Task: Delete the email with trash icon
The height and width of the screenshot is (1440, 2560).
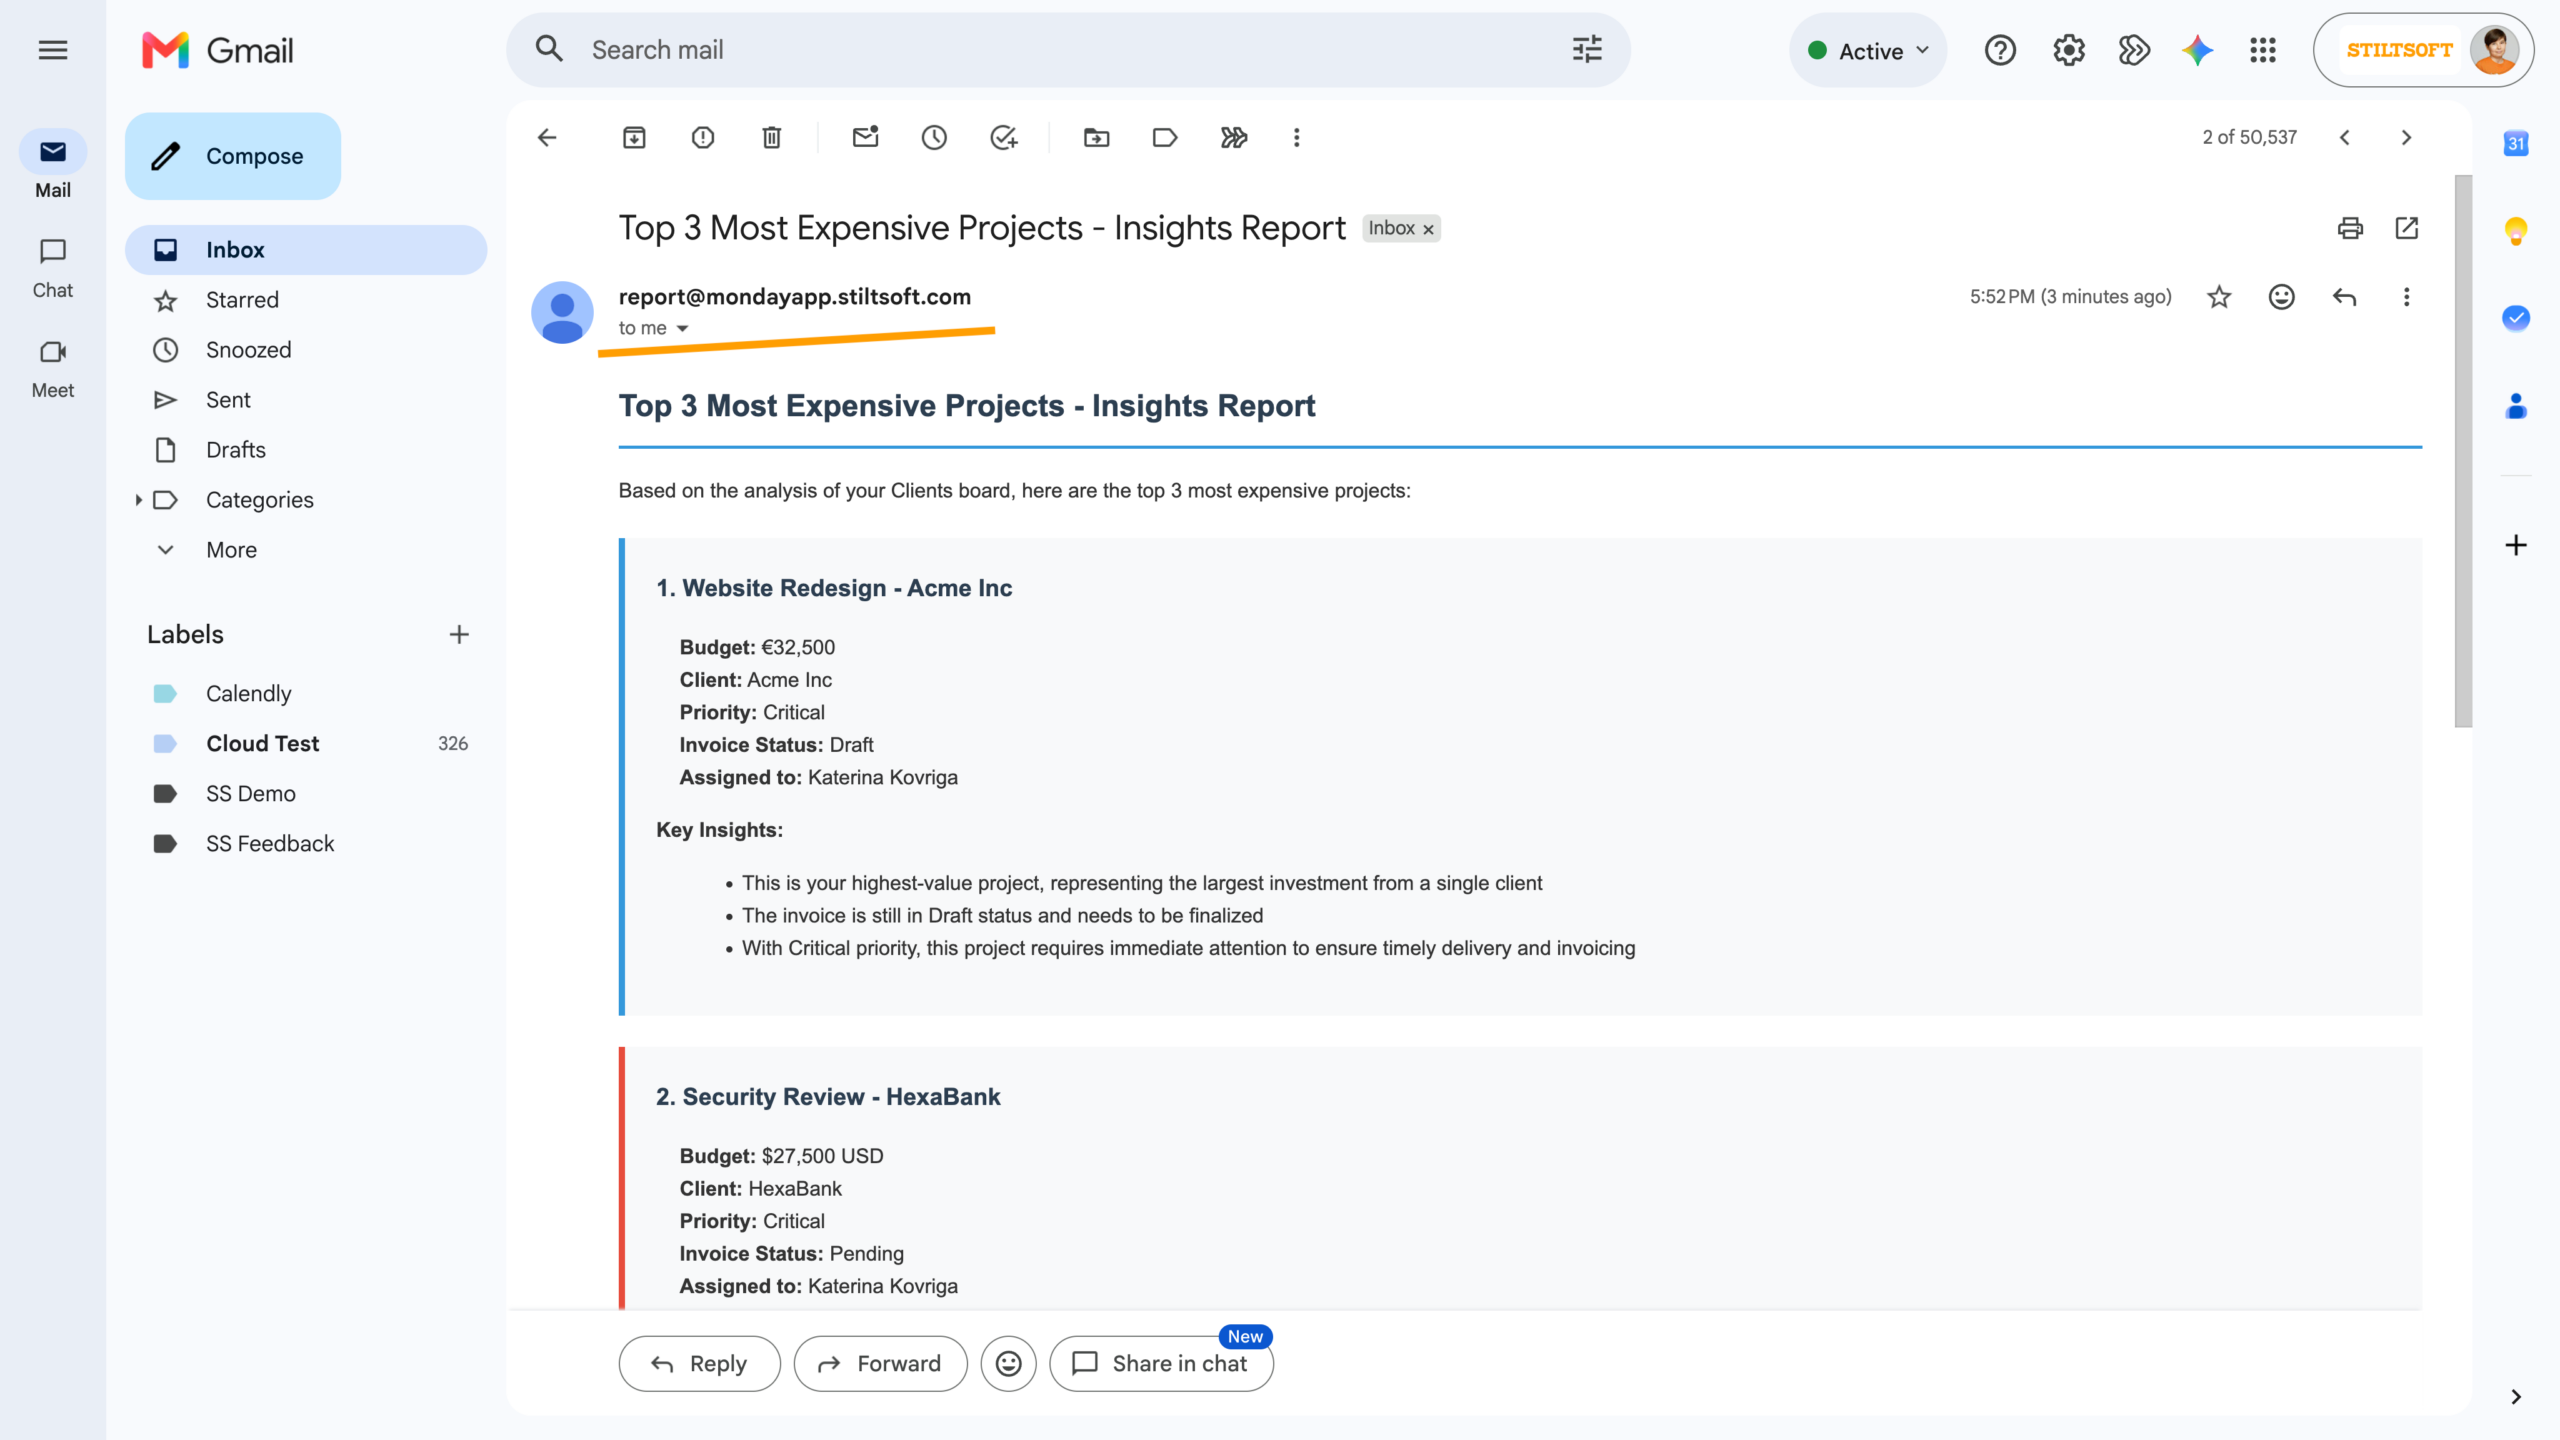Action: [x=771, y=138]
